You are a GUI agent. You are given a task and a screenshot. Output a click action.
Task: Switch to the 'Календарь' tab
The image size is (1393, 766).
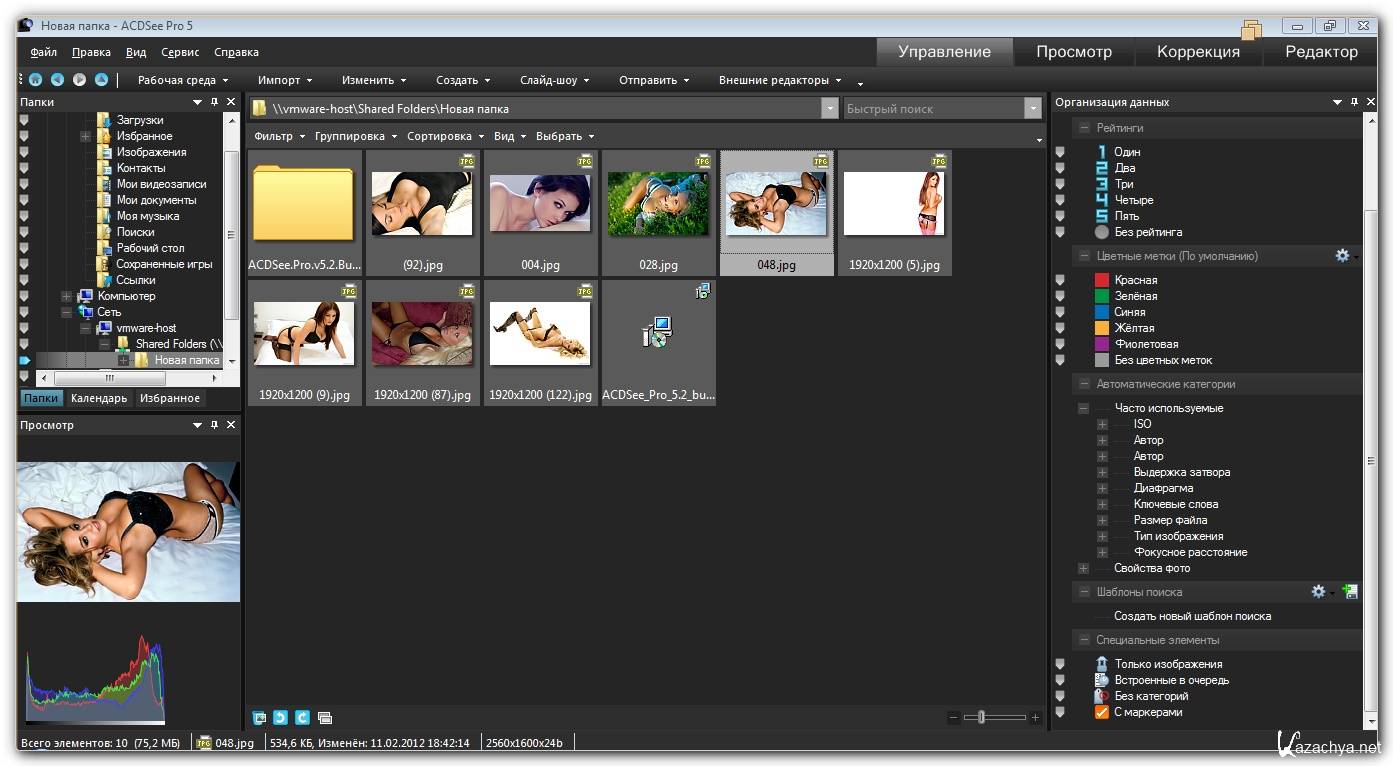pyautogui.click(x=99, y=398)
